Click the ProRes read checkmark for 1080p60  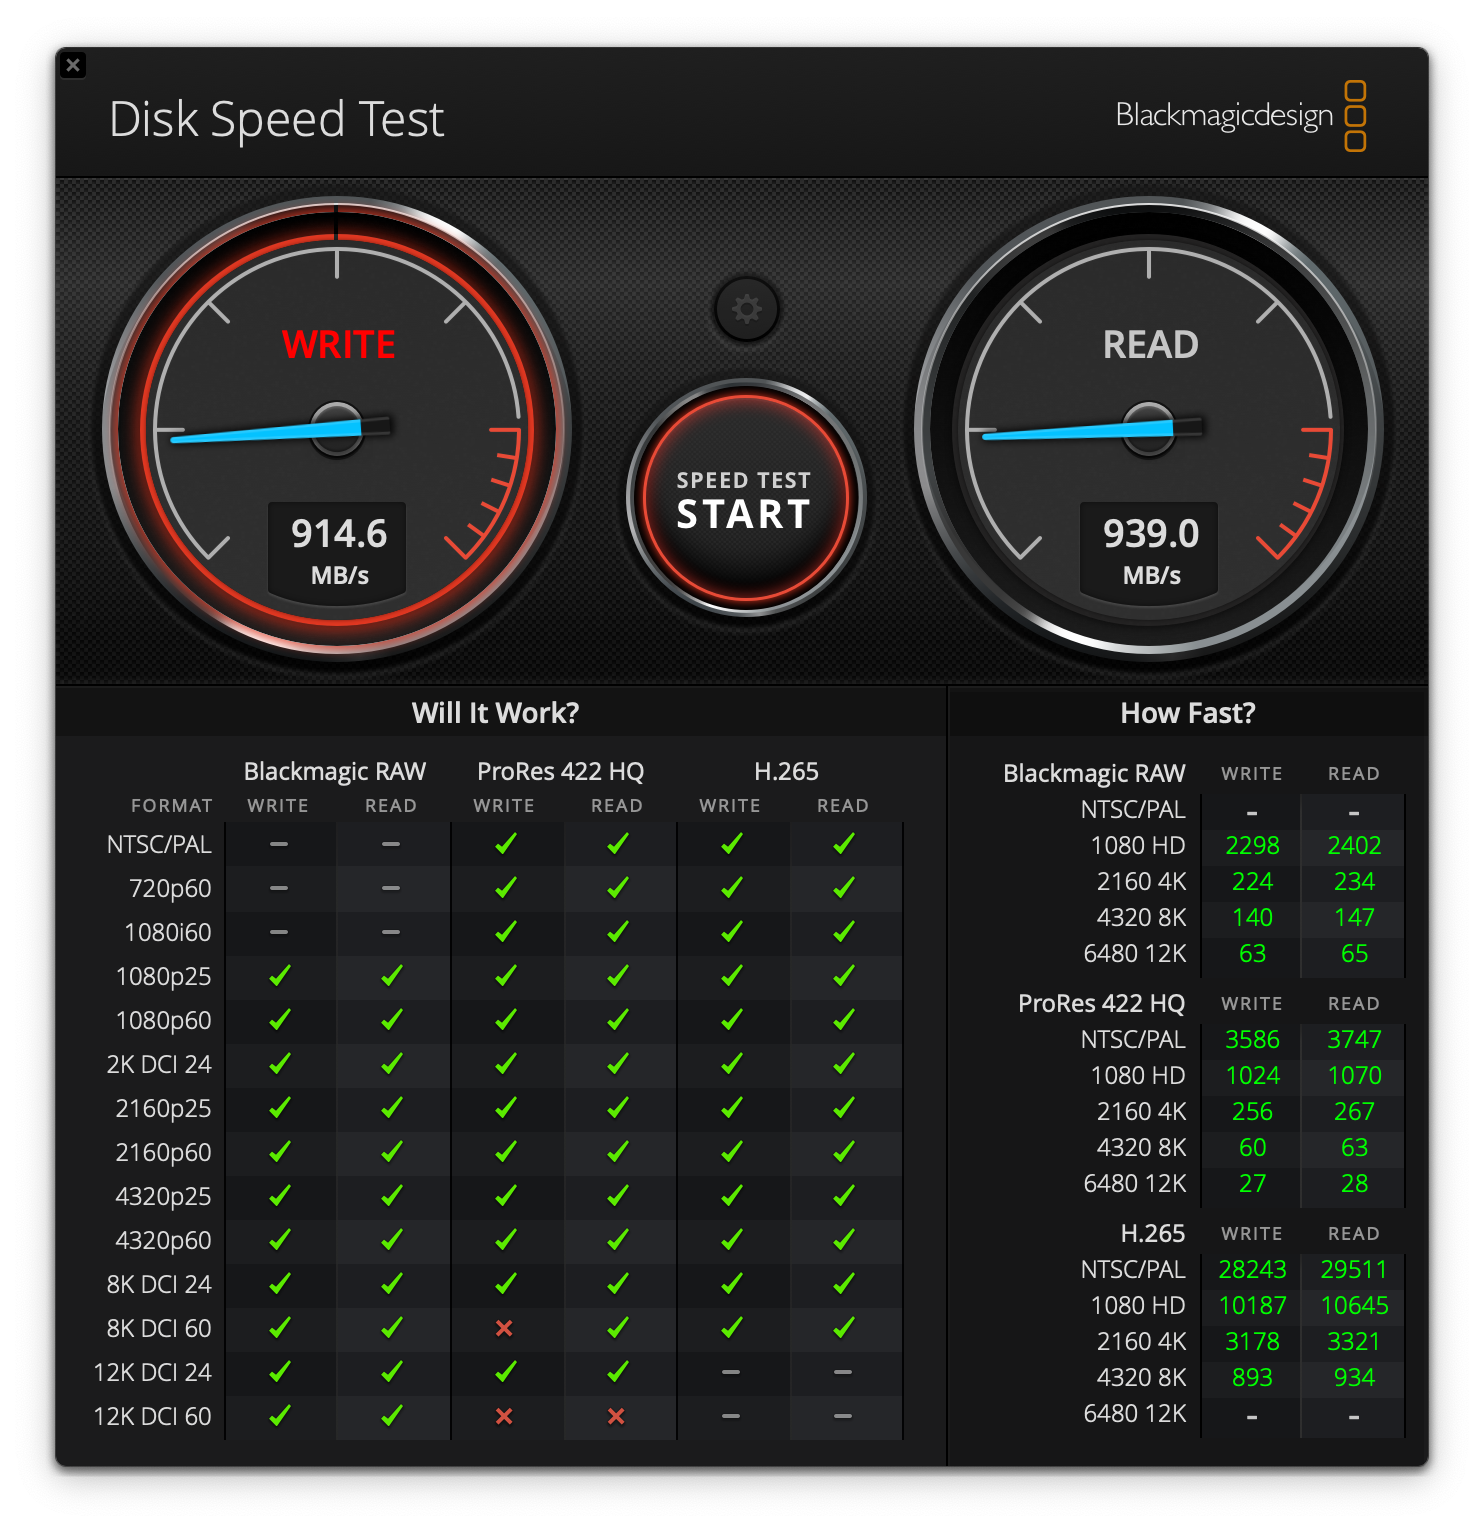click(x=618, y=1020)
